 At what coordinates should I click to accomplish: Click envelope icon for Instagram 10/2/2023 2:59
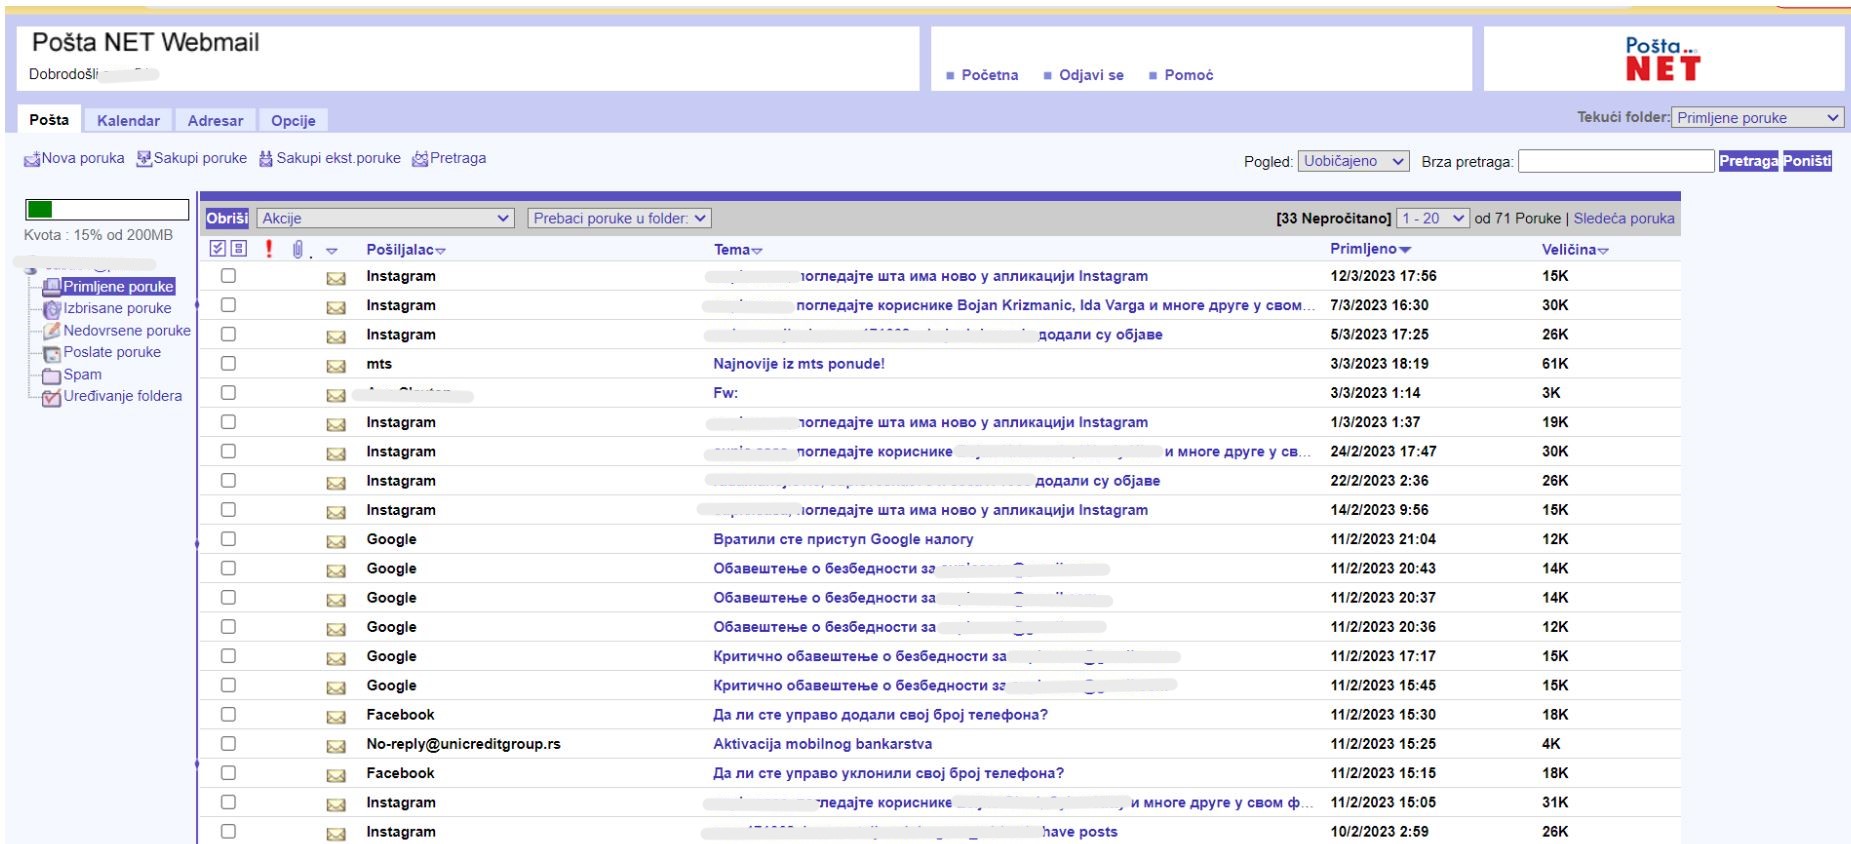coord(336,834)
